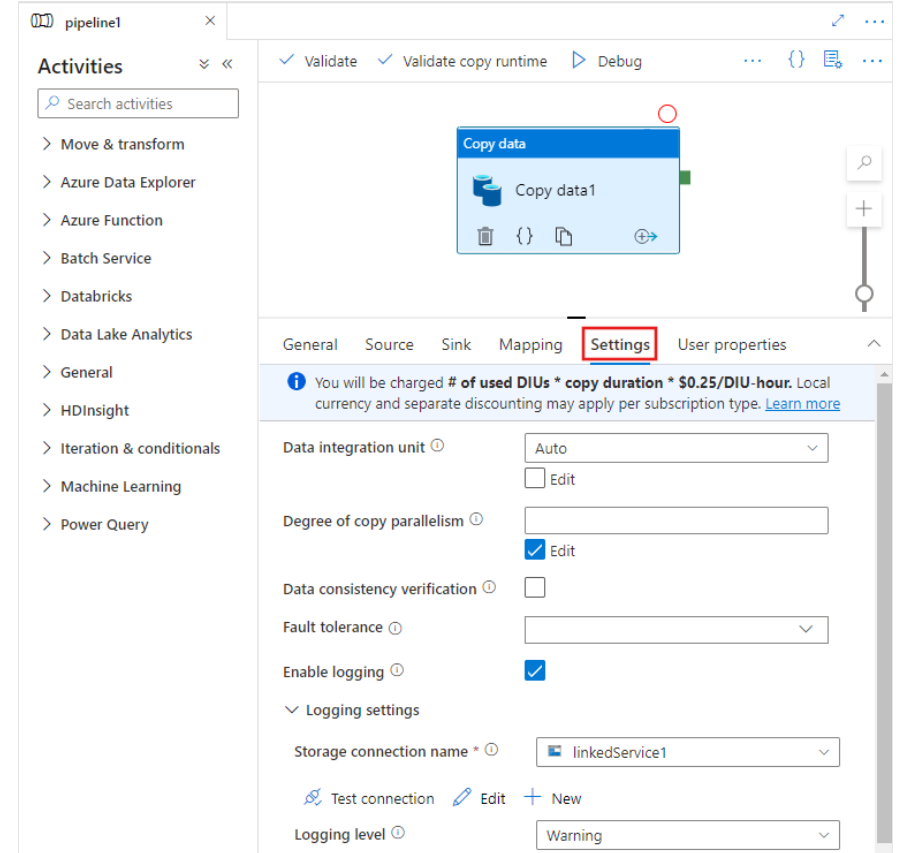Enable Data consistency verification
905x853 pixels.
point(534,587)
